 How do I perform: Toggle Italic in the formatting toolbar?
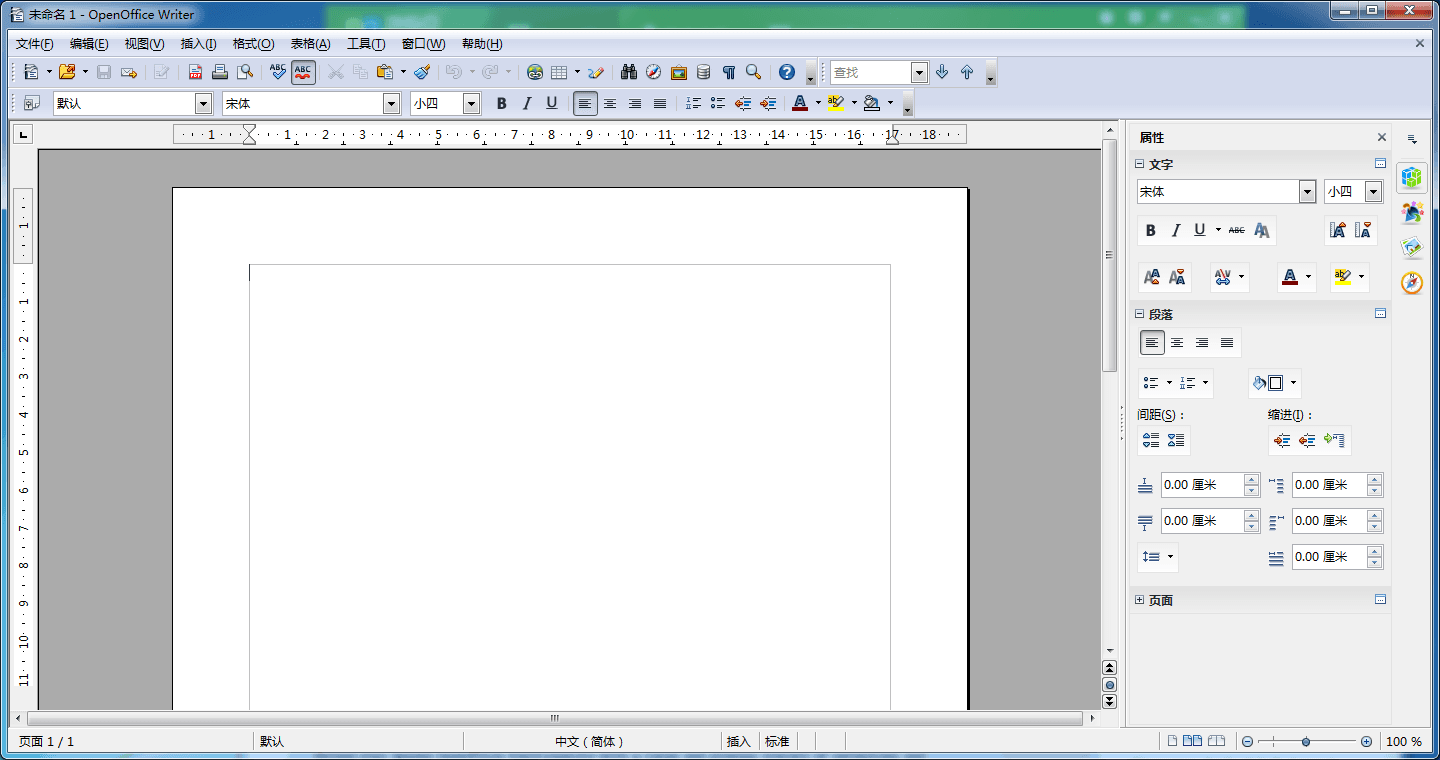click(x=527, y=103)
